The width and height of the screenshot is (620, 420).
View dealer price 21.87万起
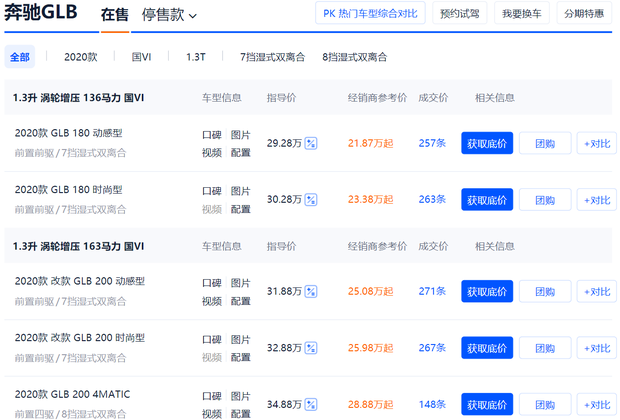(x=370, y=143)
